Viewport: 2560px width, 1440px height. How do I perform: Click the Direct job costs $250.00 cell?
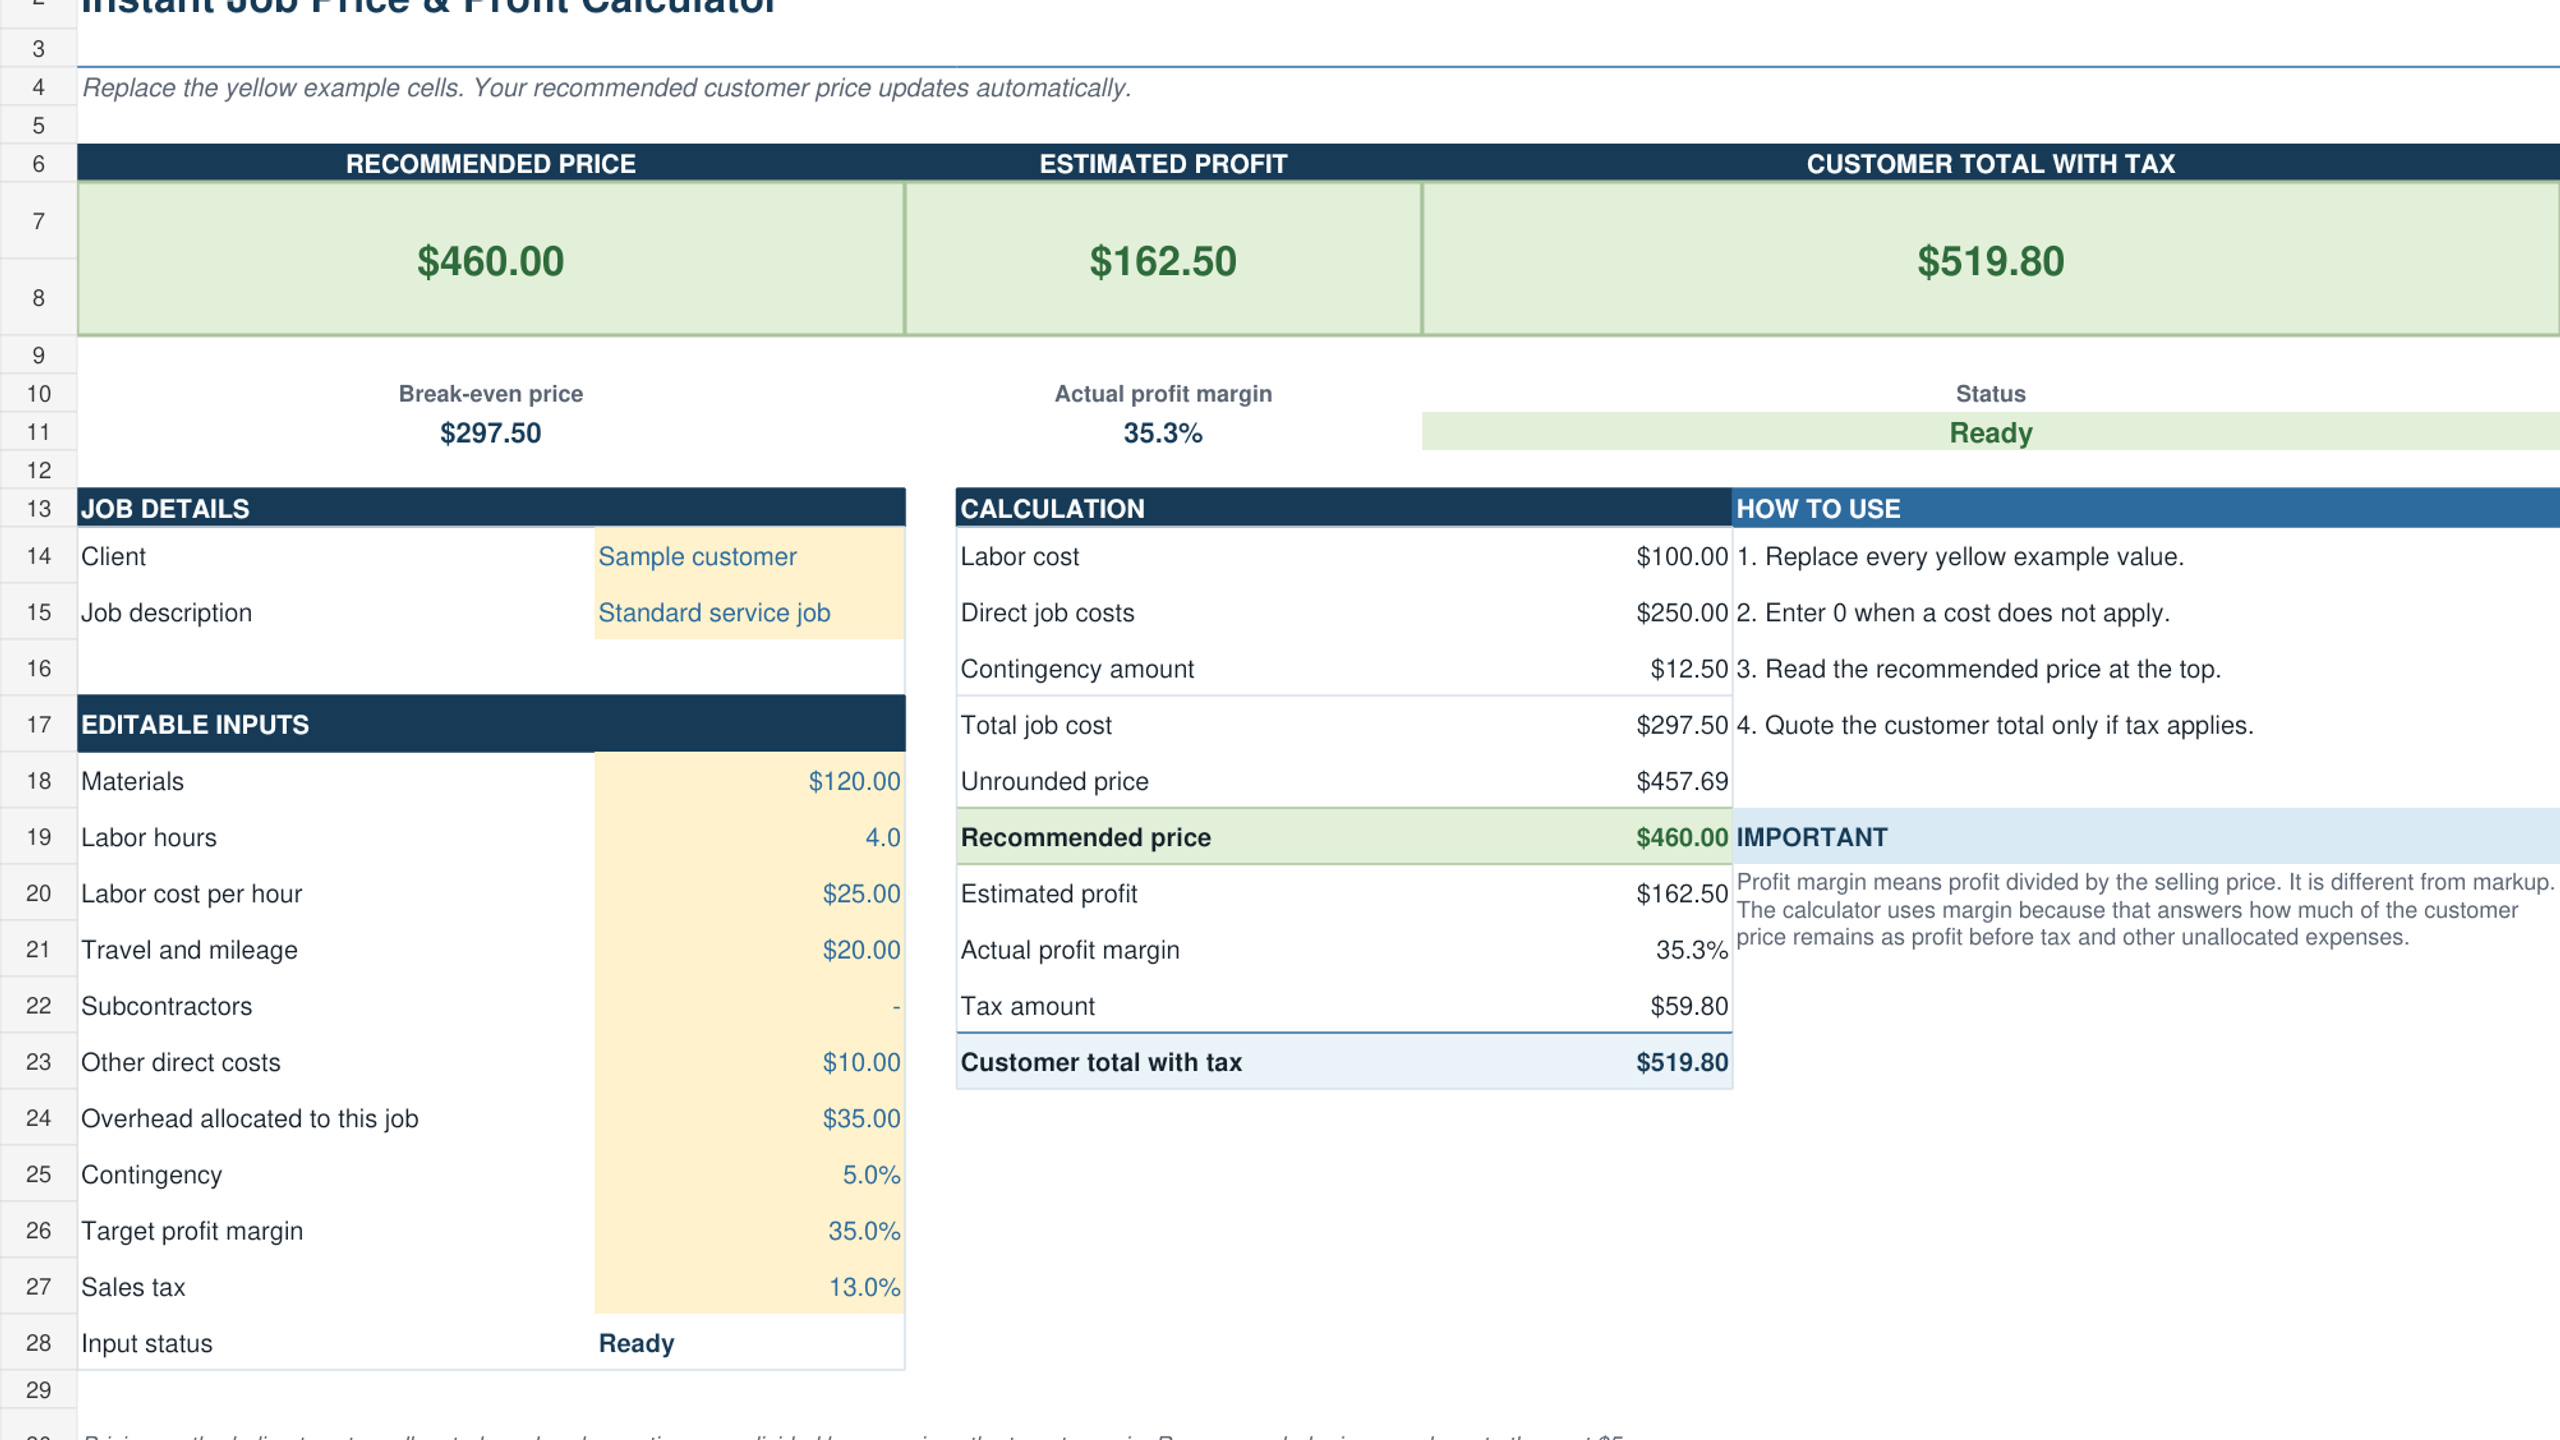pos(1682,612)
